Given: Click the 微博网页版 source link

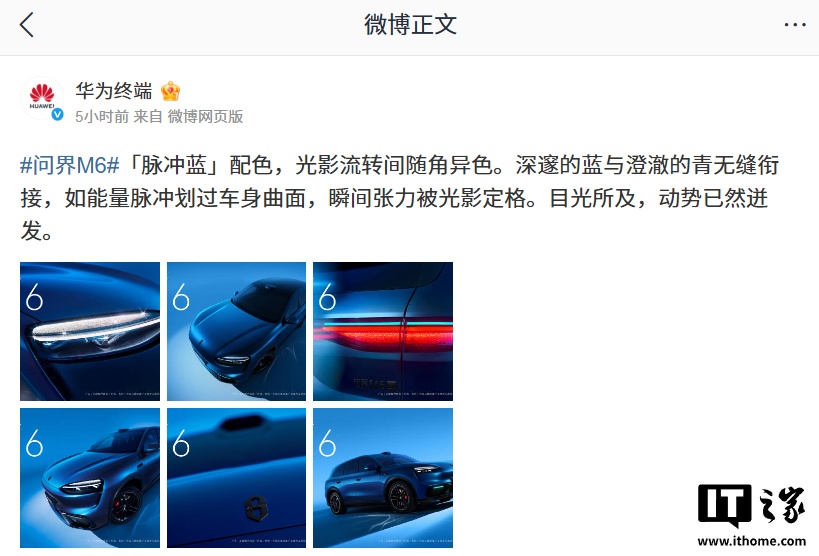Looking at the screenshot, I should [205, 117].
